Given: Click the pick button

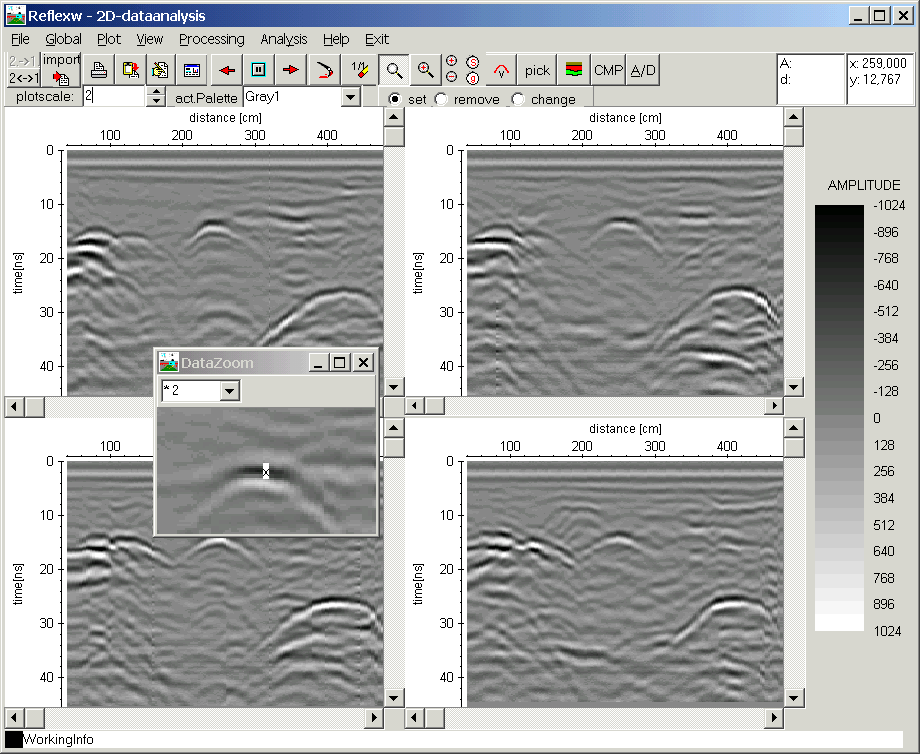Looking at the screenshot, I should pos(537,70).
